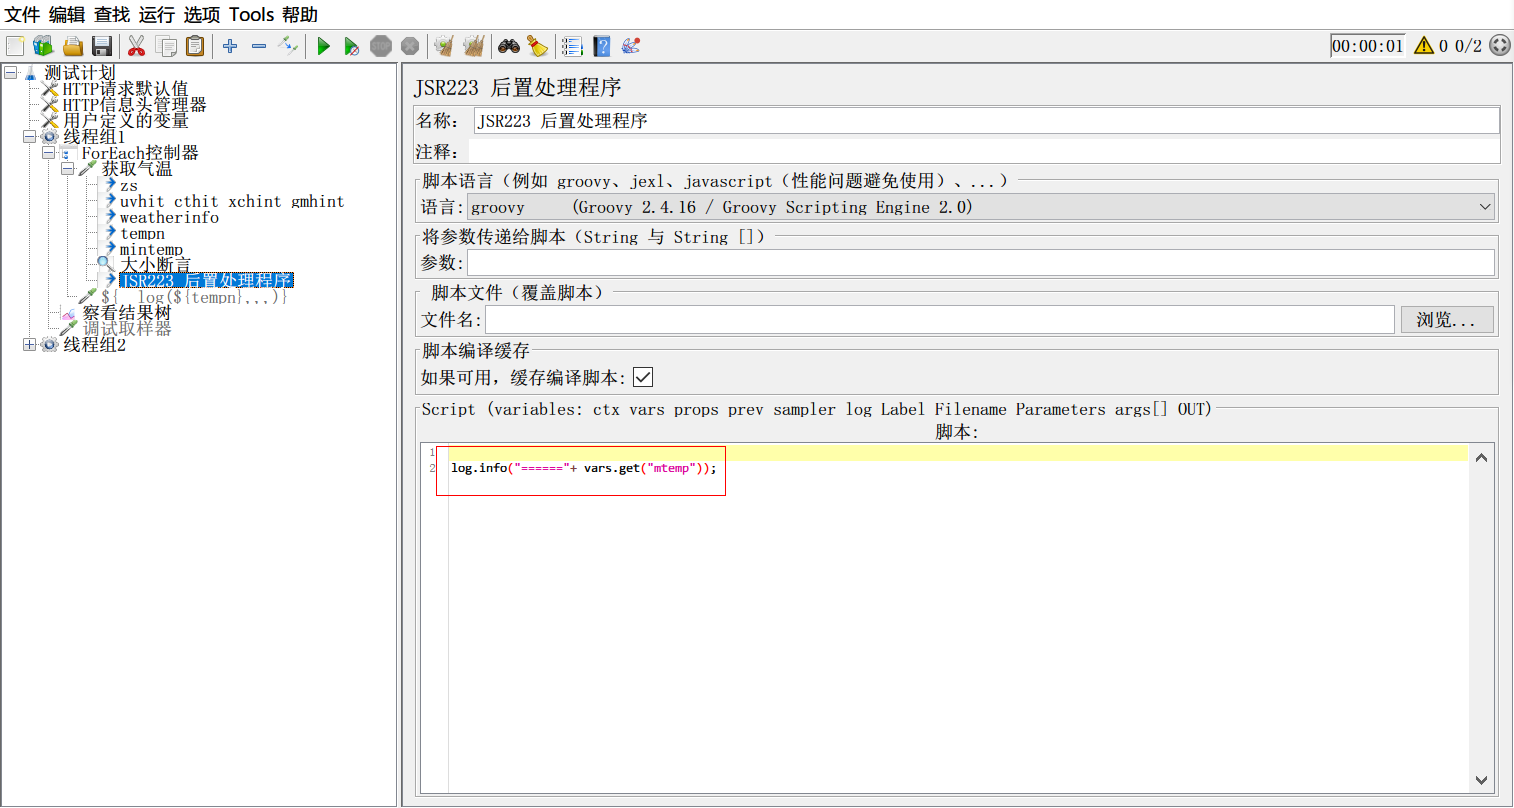This screenshot has height=808, width=1514.
Task: Click the 参数 parameters input field
Action: point(980,263)
